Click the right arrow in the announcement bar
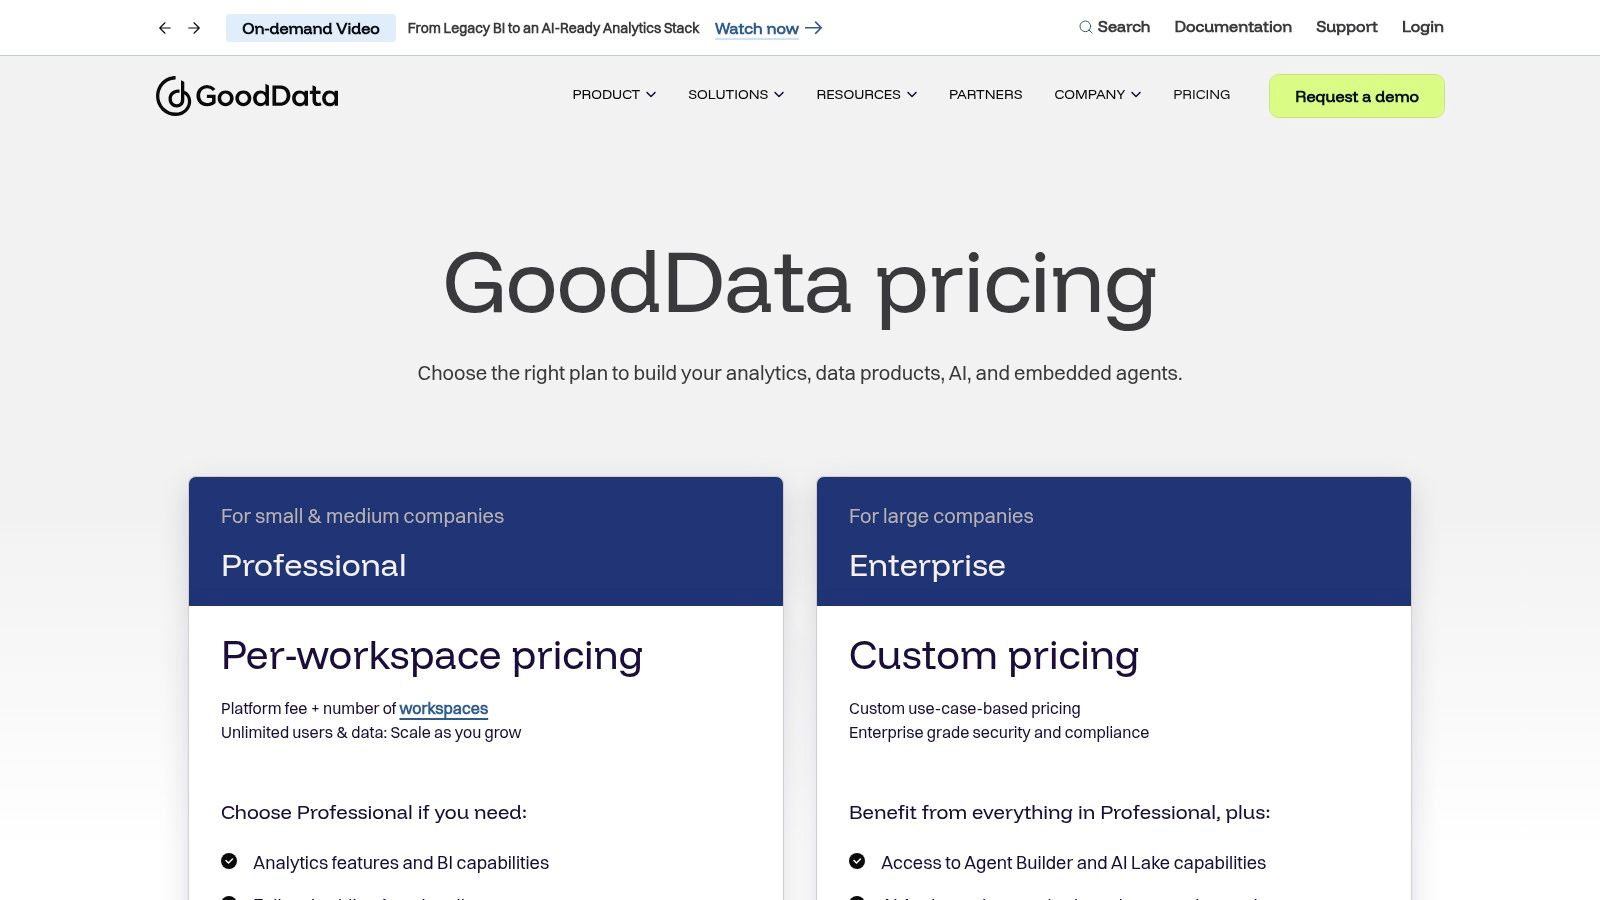1600x900 pixels. click(194, 28)
